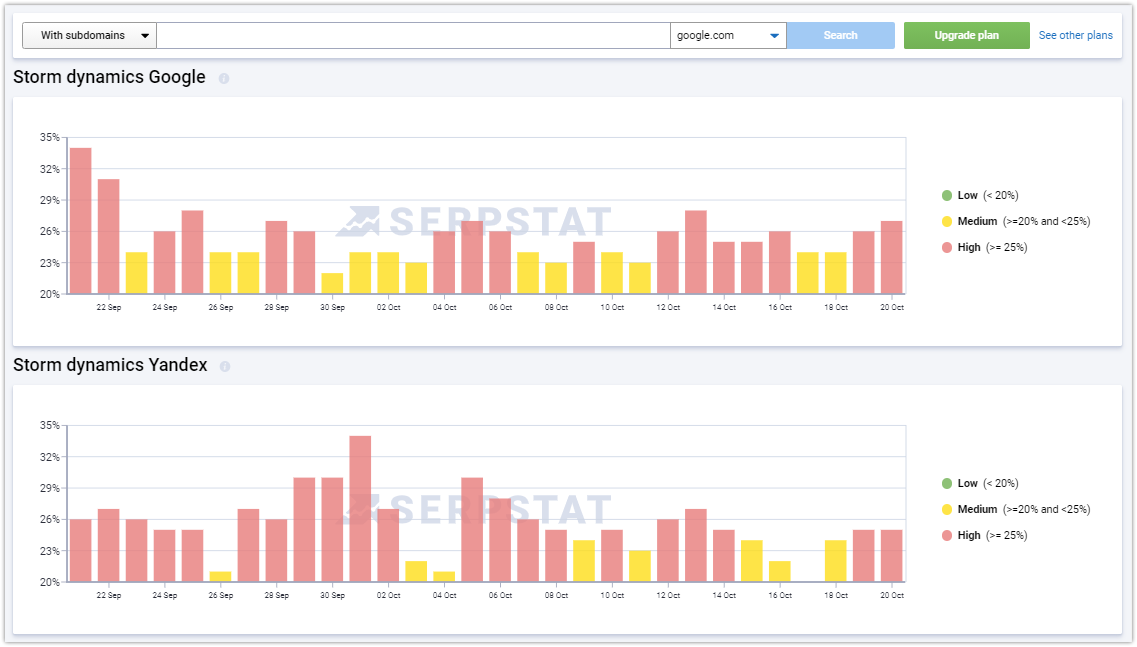Select yellow 10 Oct bar in Google chart

[x=612, y=273]
